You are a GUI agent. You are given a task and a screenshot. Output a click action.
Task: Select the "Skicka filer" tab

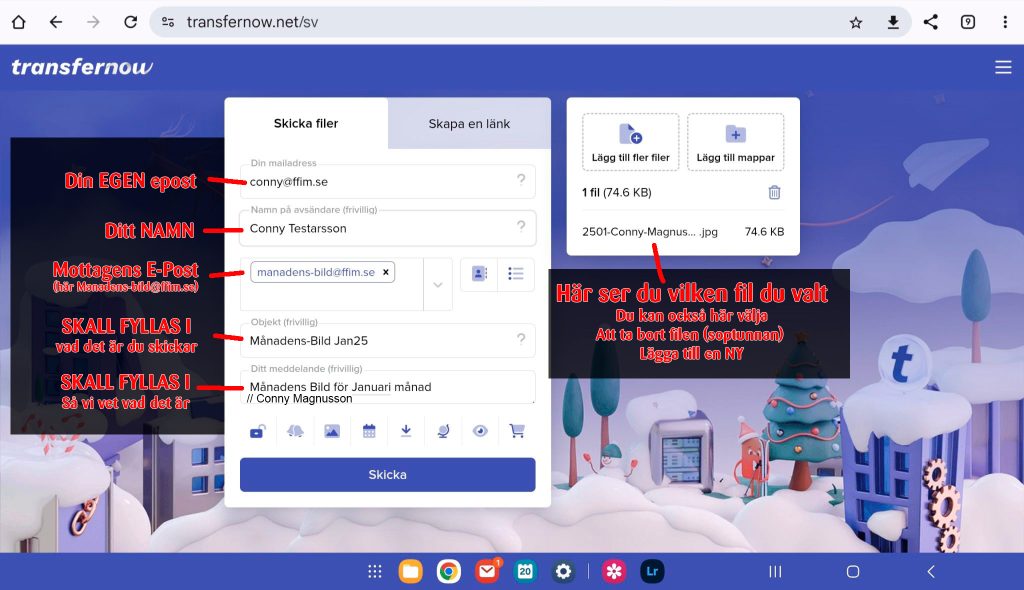tap(306, 124)
